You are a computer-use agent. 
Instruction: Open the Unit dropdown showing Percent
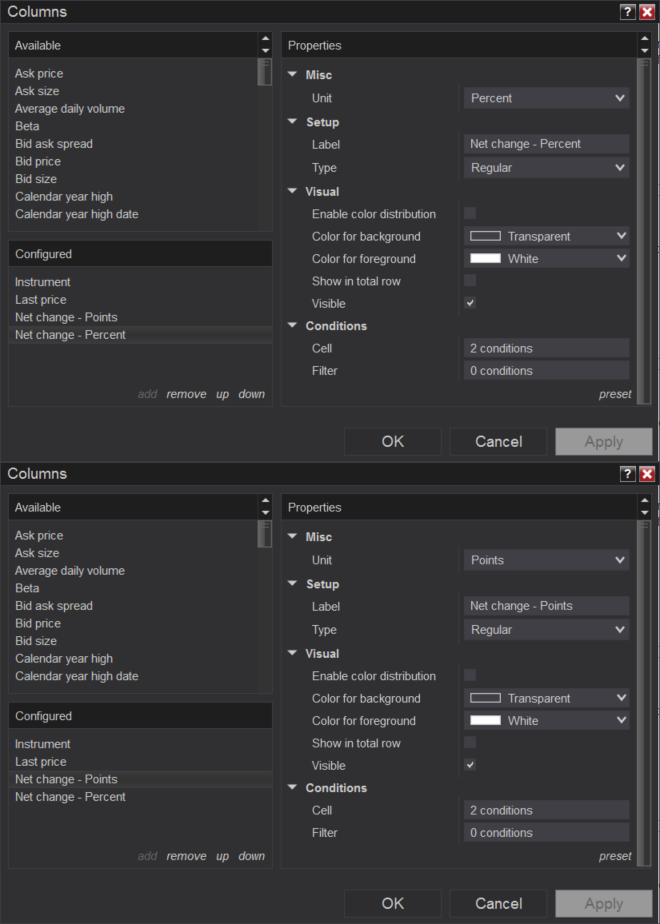[x=546, y=98]
